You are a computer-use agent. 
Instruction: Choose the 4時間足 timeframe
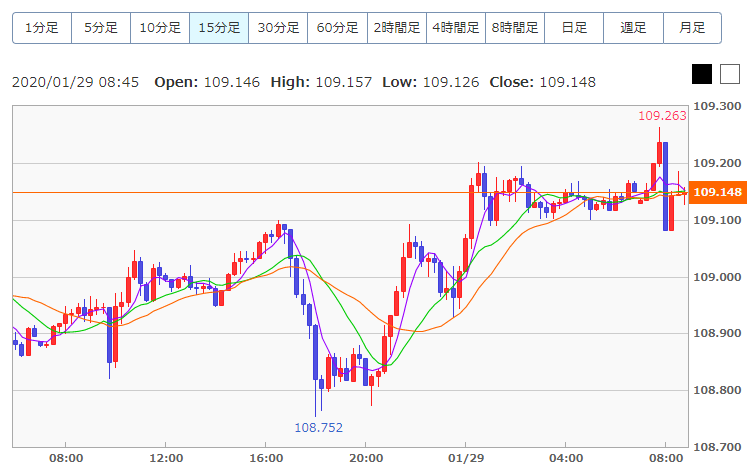(x=456, y=28)
